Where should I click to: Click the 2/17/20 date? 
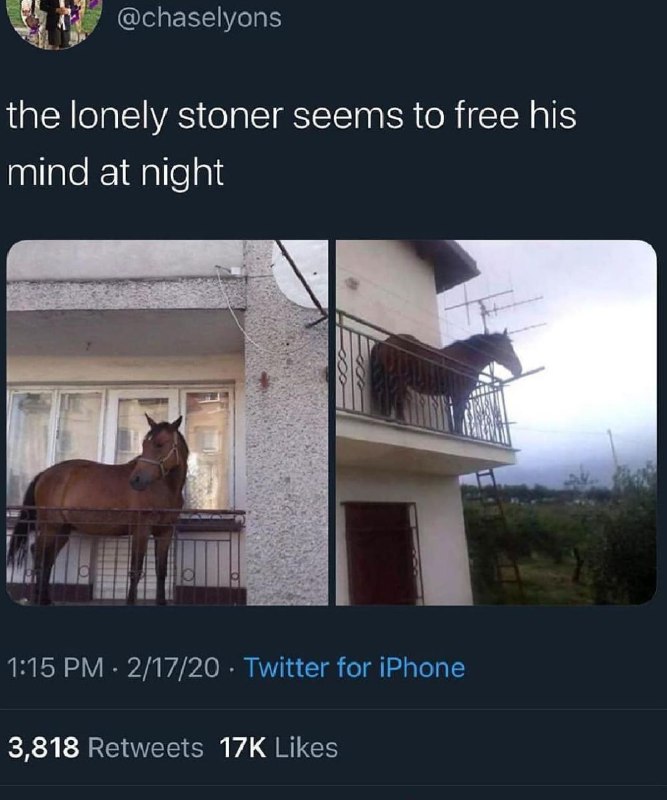174,668
